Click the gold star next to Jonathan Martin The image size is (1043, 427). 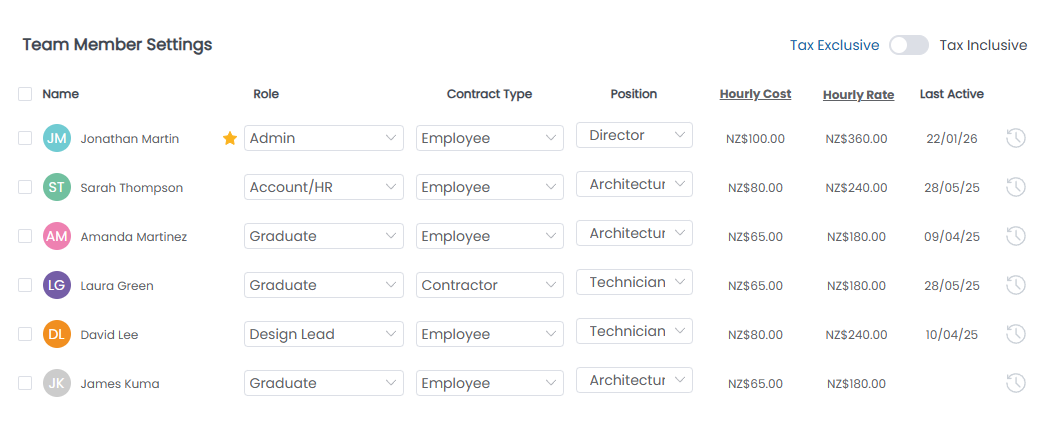click(x=230, y=138)
